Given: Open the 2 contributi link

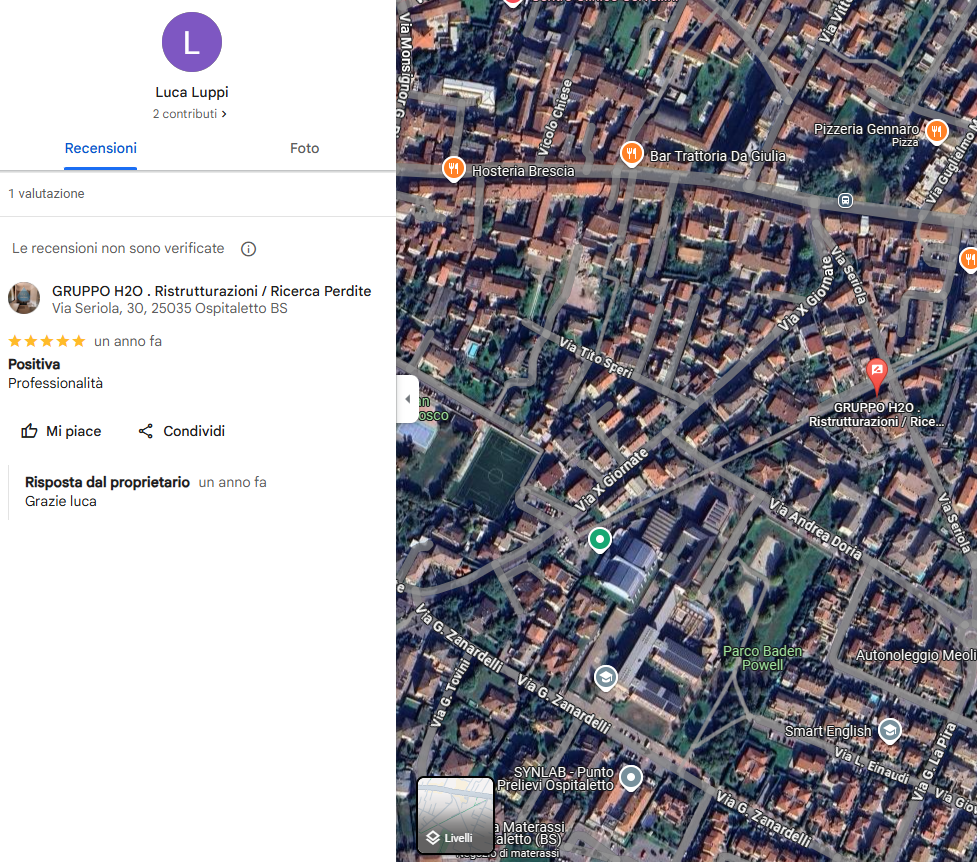Looking at the screenshot, I should click(189, 114).
